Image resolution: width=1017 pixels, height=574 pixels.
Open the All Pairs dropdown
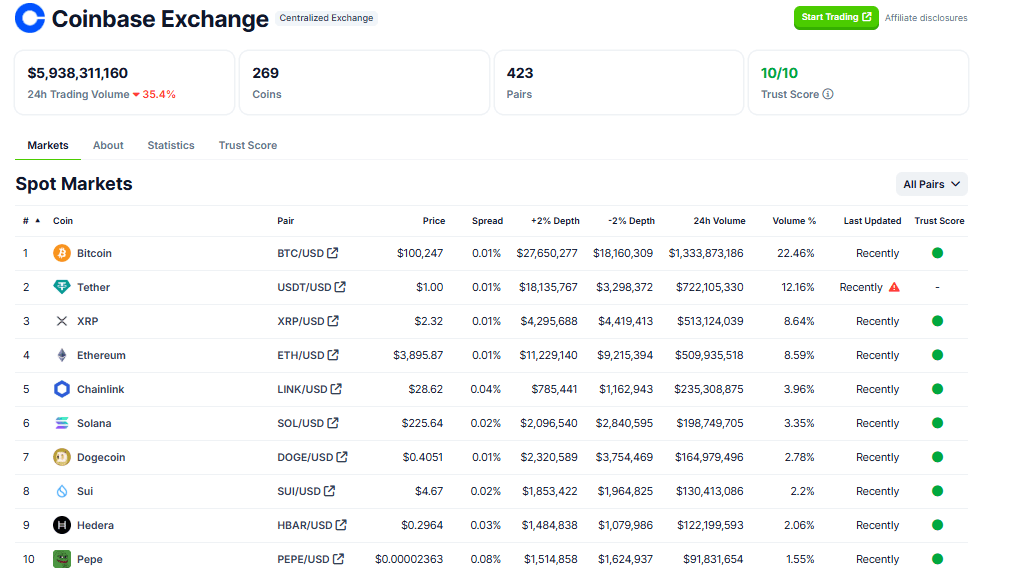[931, 184]
